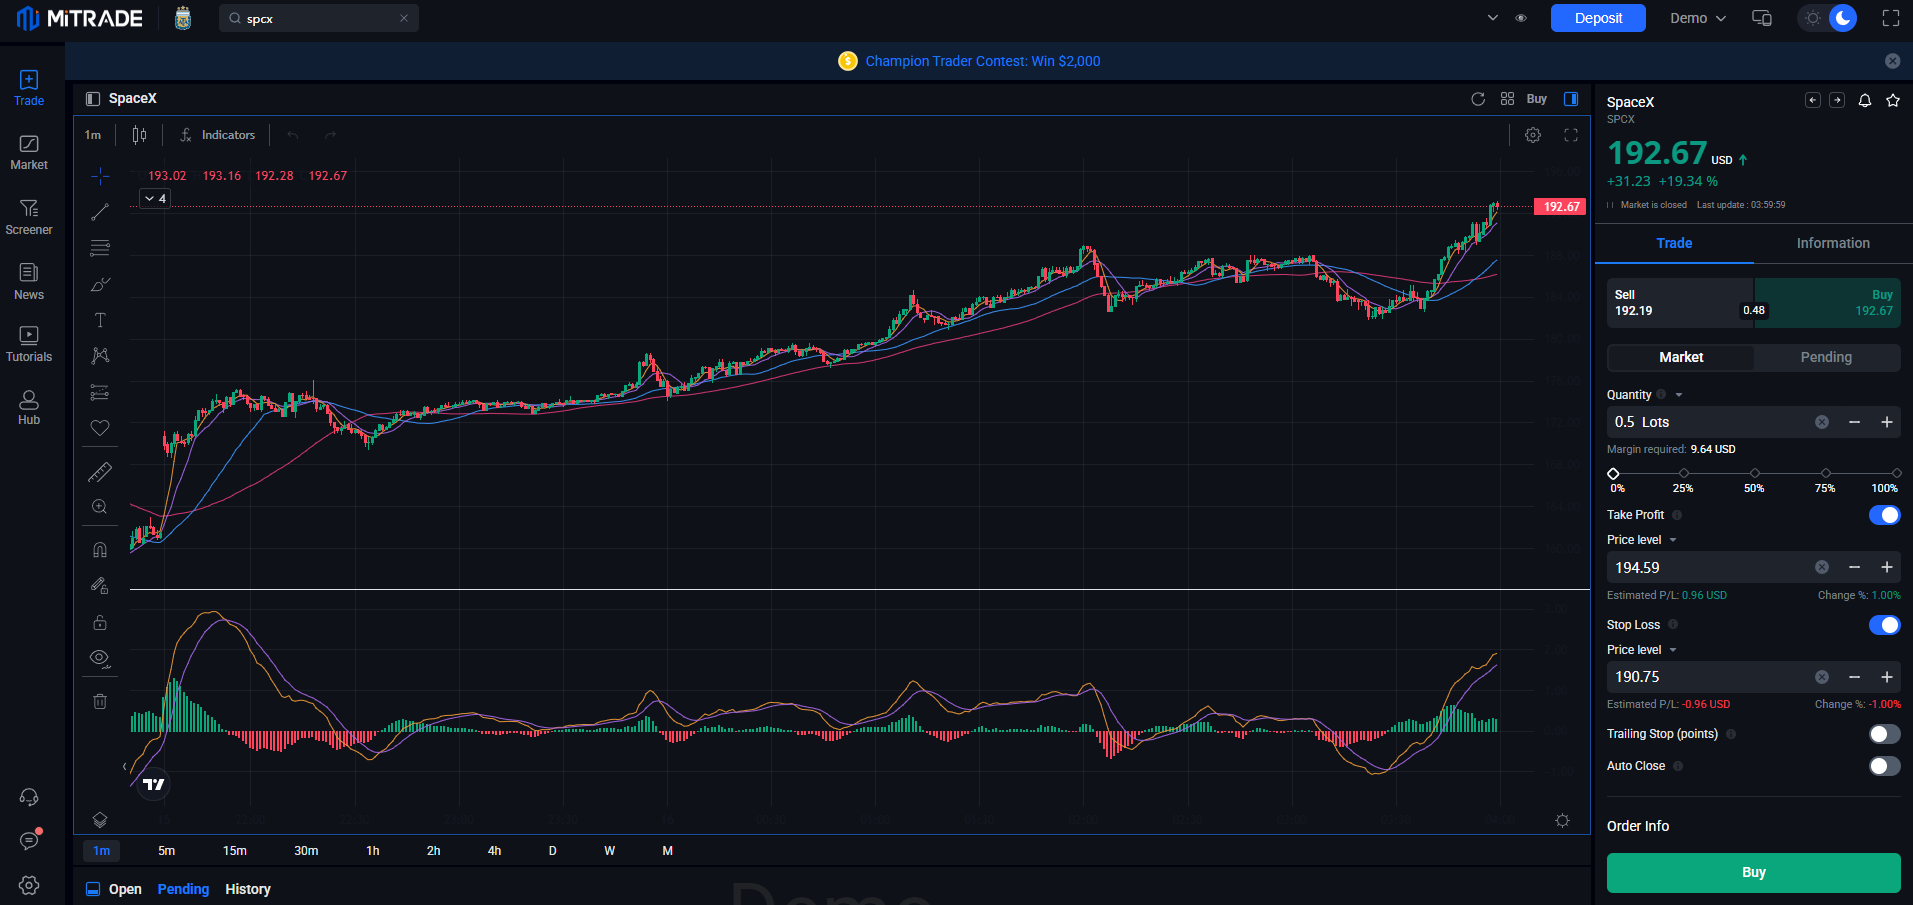Open Take Profit Price level dropdown
Viewport: 1913px width, 905px height.
point(1673,540)
